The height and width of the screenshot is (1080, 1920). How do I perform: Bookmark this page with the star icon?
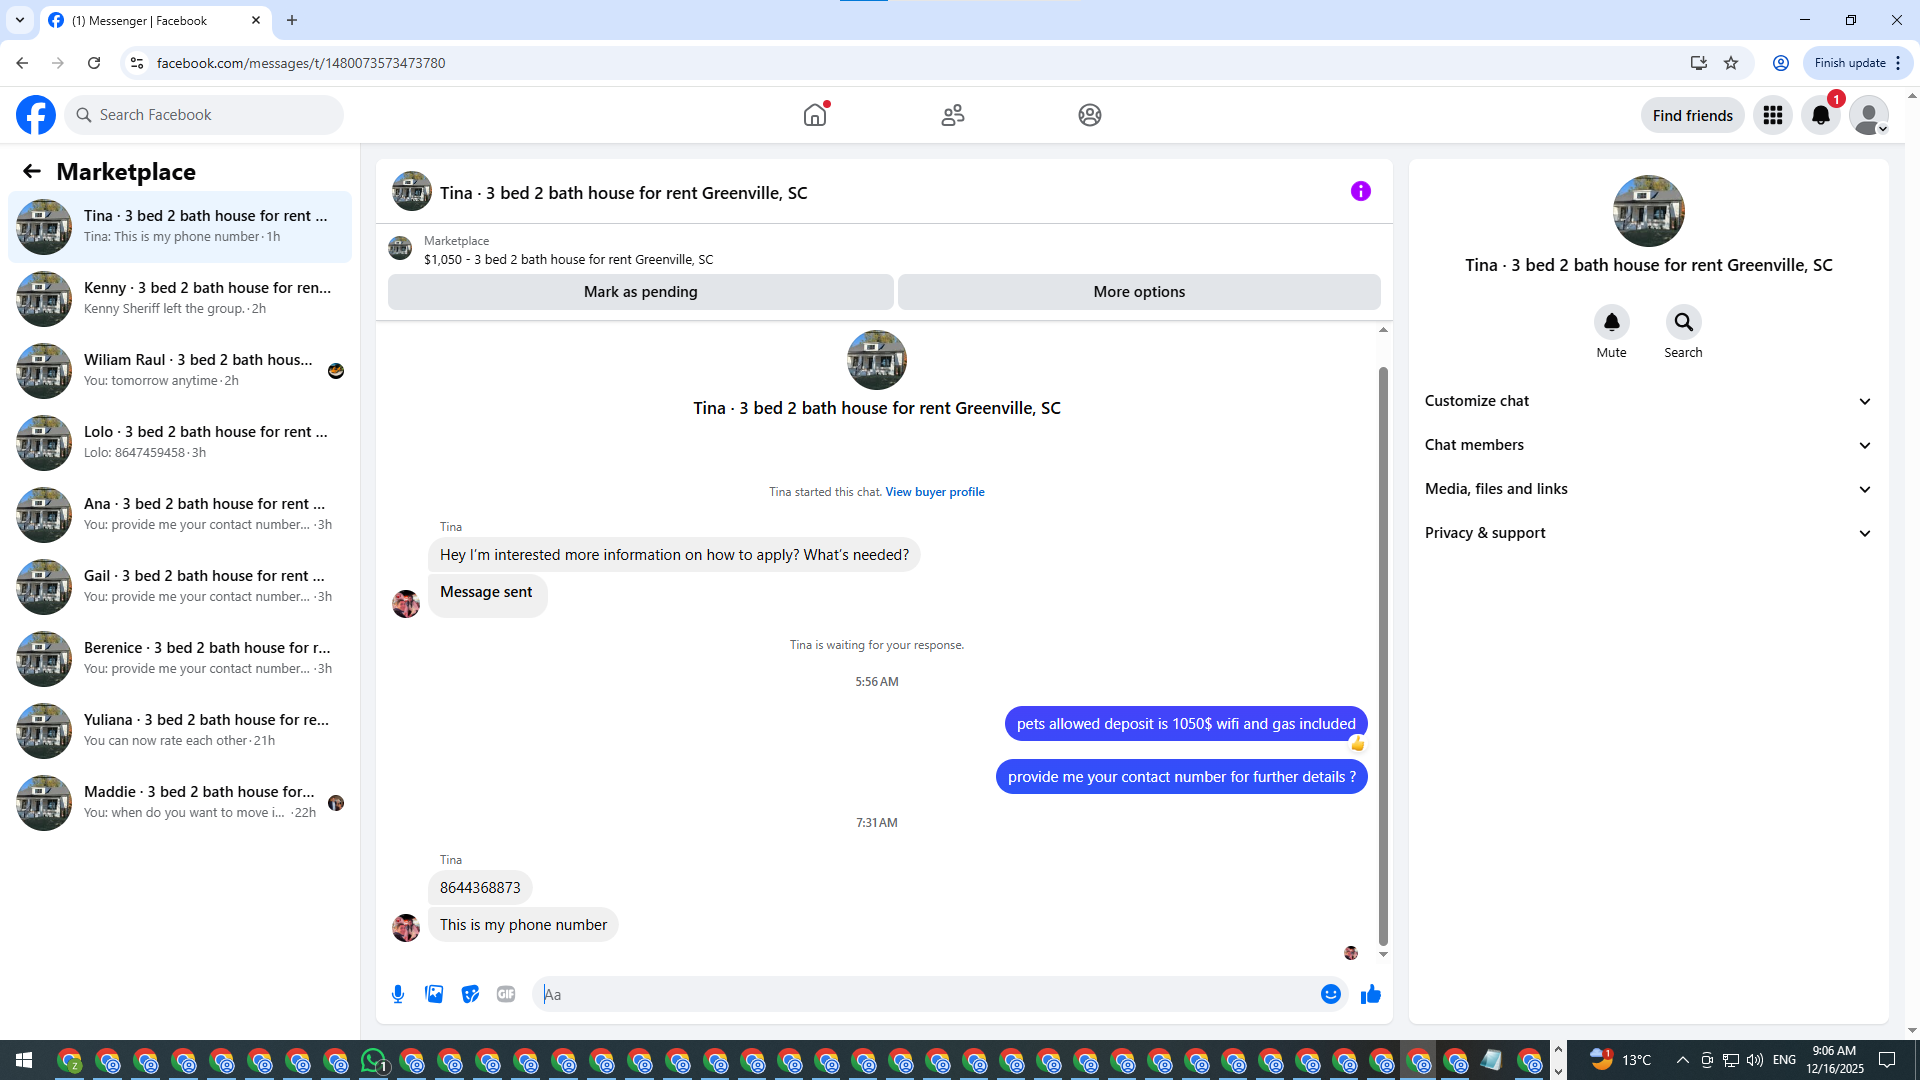[1731, 63]
